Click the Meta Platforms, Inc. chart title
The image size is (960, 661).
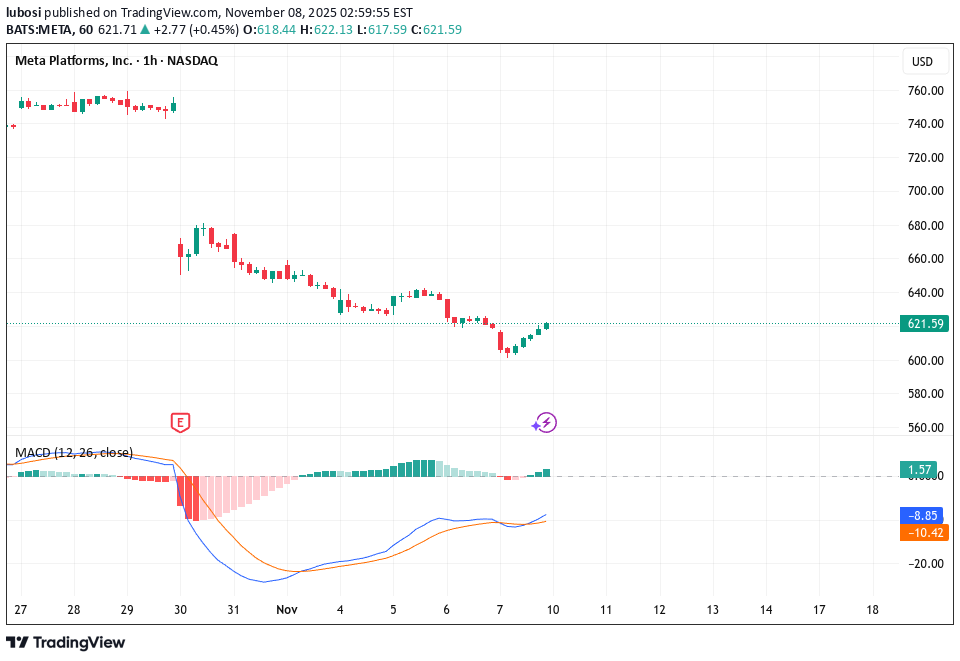(x=74, y=61)
